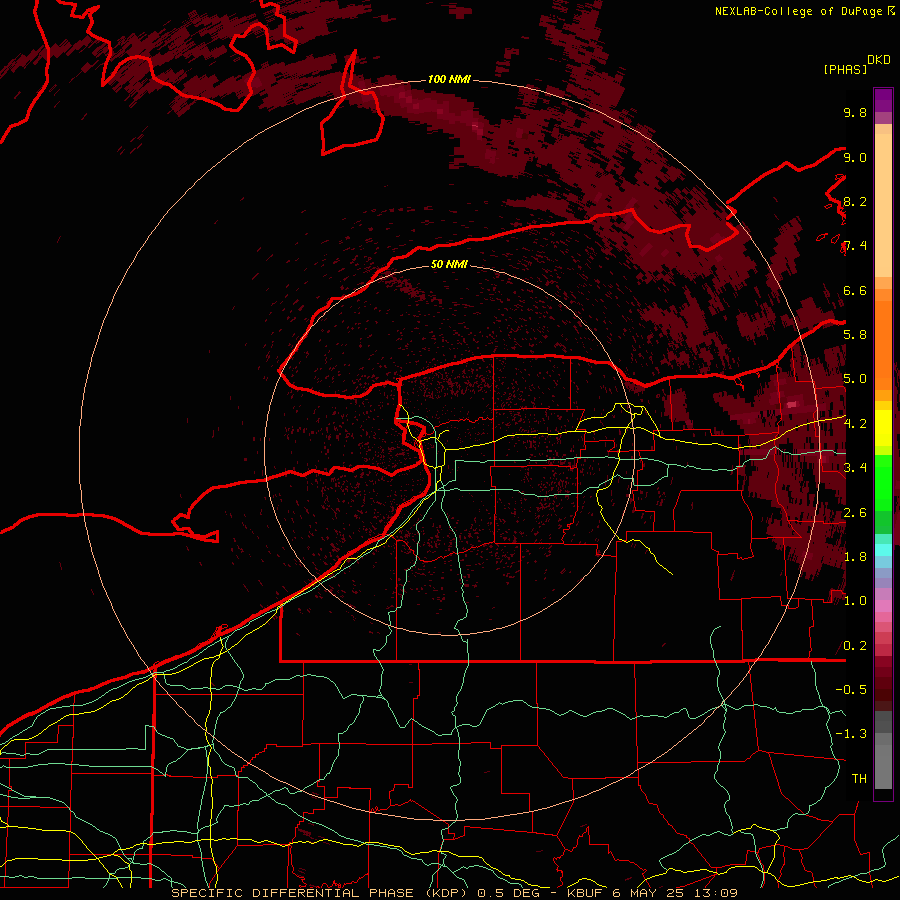Click the green segment of the color bar
The height and width of the screenshot is (900, 900).
click(883, 482)
